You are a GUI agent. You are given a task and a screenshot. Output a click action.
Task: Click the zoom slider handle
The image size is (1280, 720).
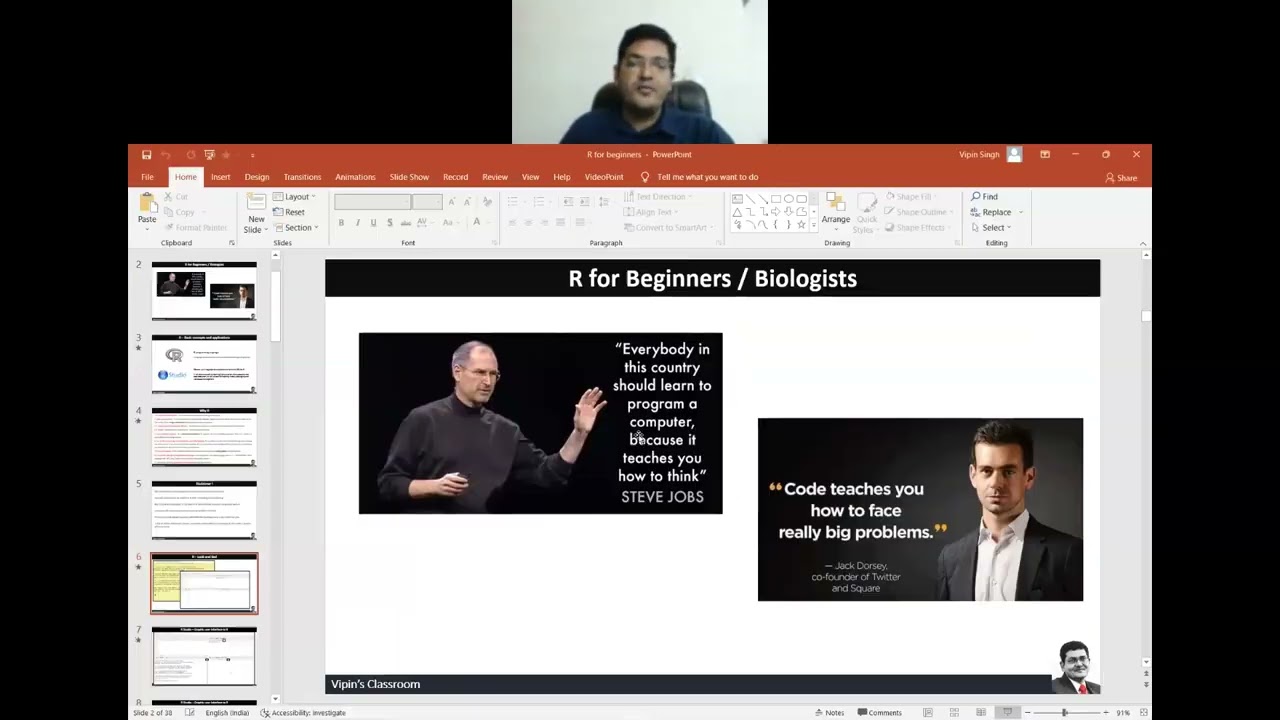1065,712
